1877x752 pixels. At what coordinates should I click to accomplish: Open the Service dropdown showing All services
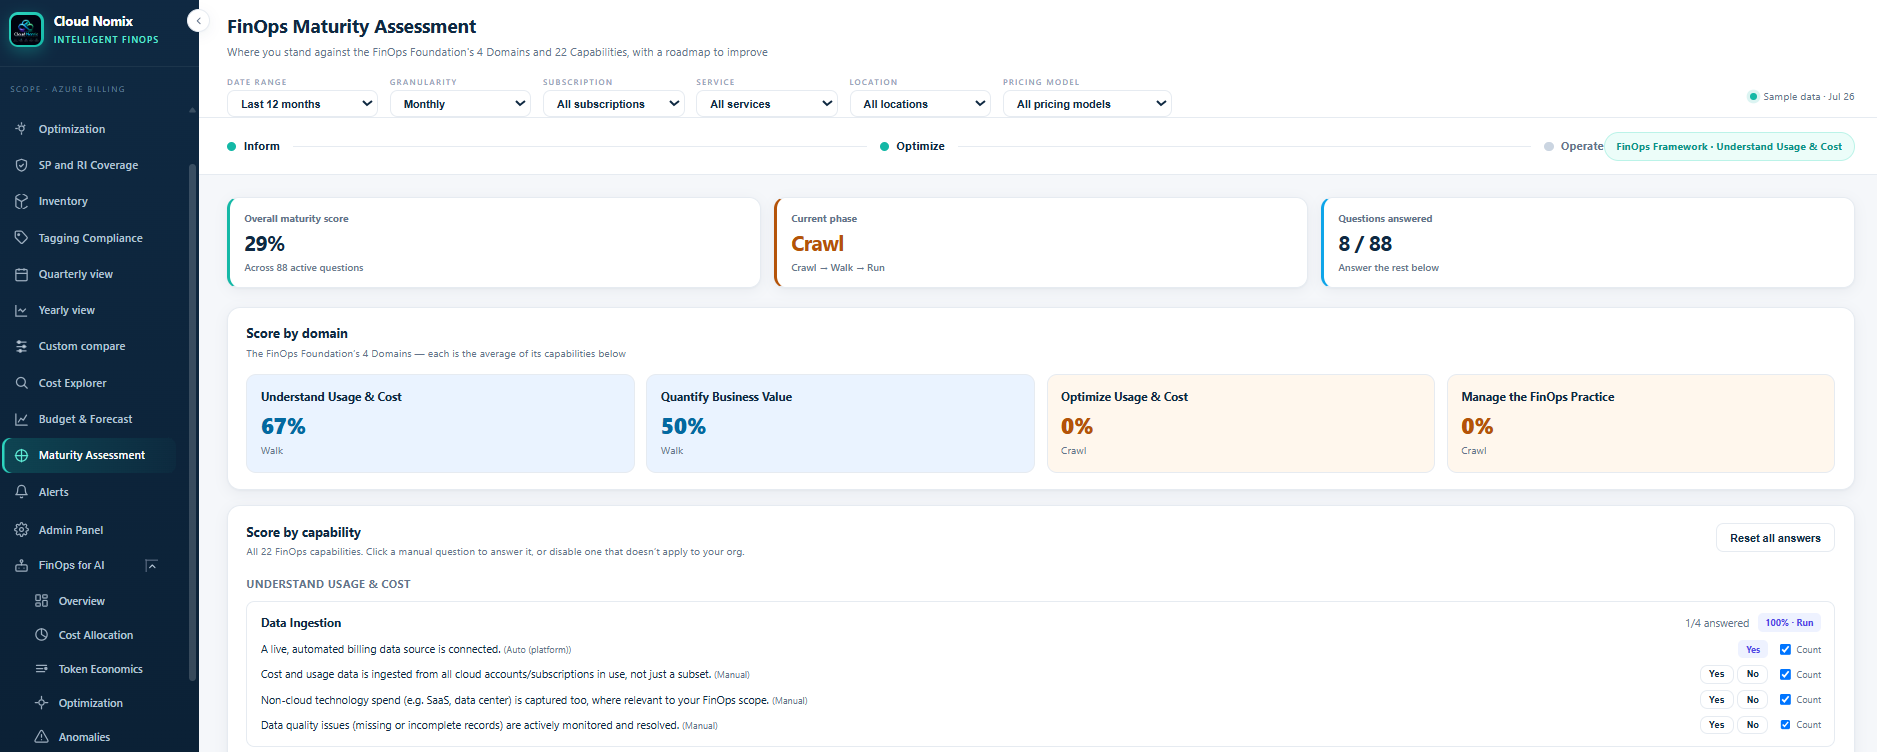pos(766,104)
